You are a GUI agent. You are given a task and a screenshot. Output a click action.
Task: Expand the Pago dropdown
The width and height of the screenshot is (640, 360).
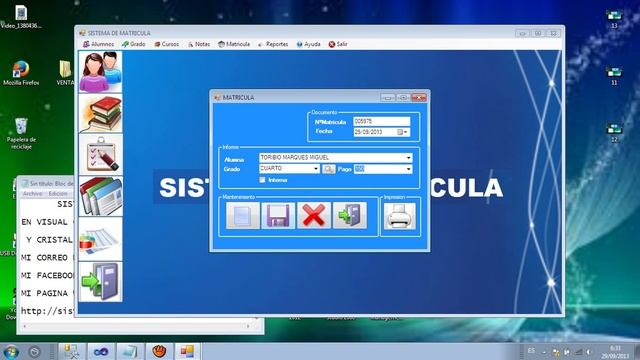coord(408,169)
